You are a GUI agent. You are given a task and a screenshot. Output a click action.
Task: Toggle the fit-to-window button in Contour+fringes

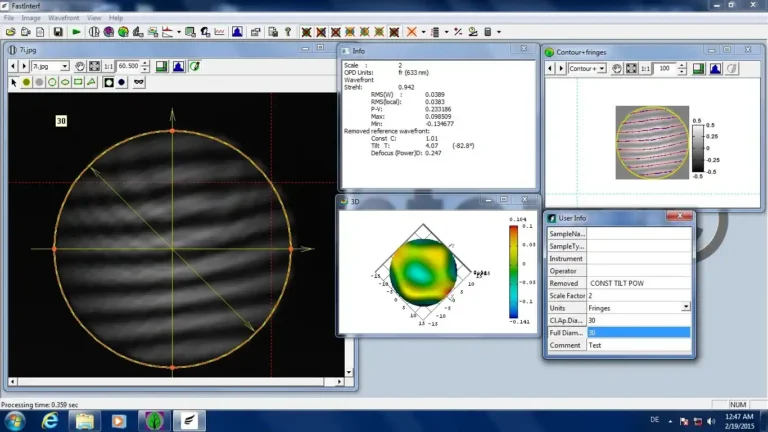[x=632, y=69]
